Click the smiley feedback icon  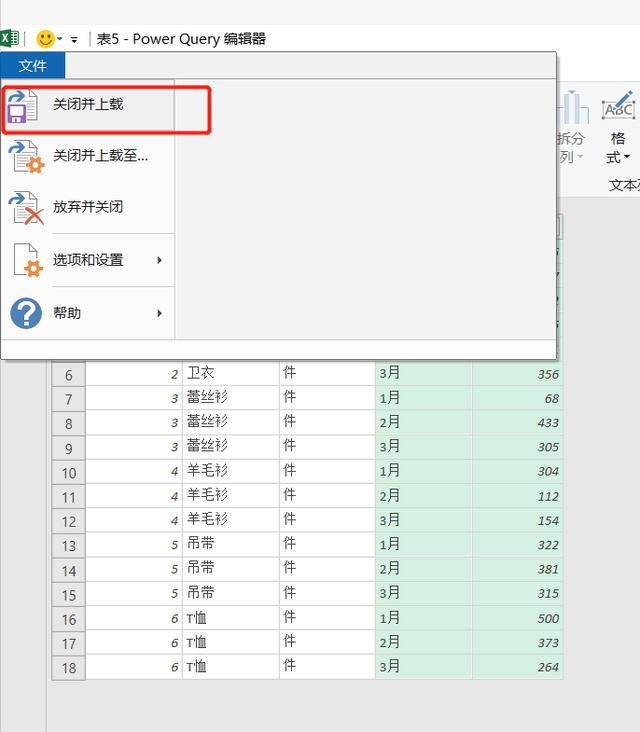click(45, 39)
